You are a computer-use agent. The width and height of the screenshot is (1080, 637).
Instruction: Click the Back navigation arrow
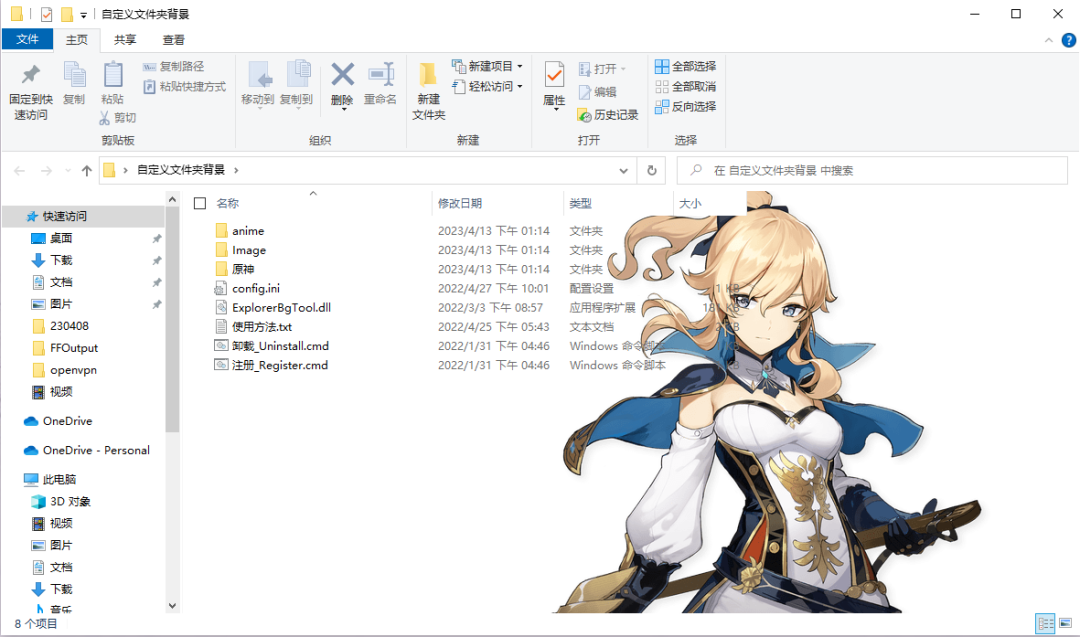pyautogui.click(x=19, y=170)
